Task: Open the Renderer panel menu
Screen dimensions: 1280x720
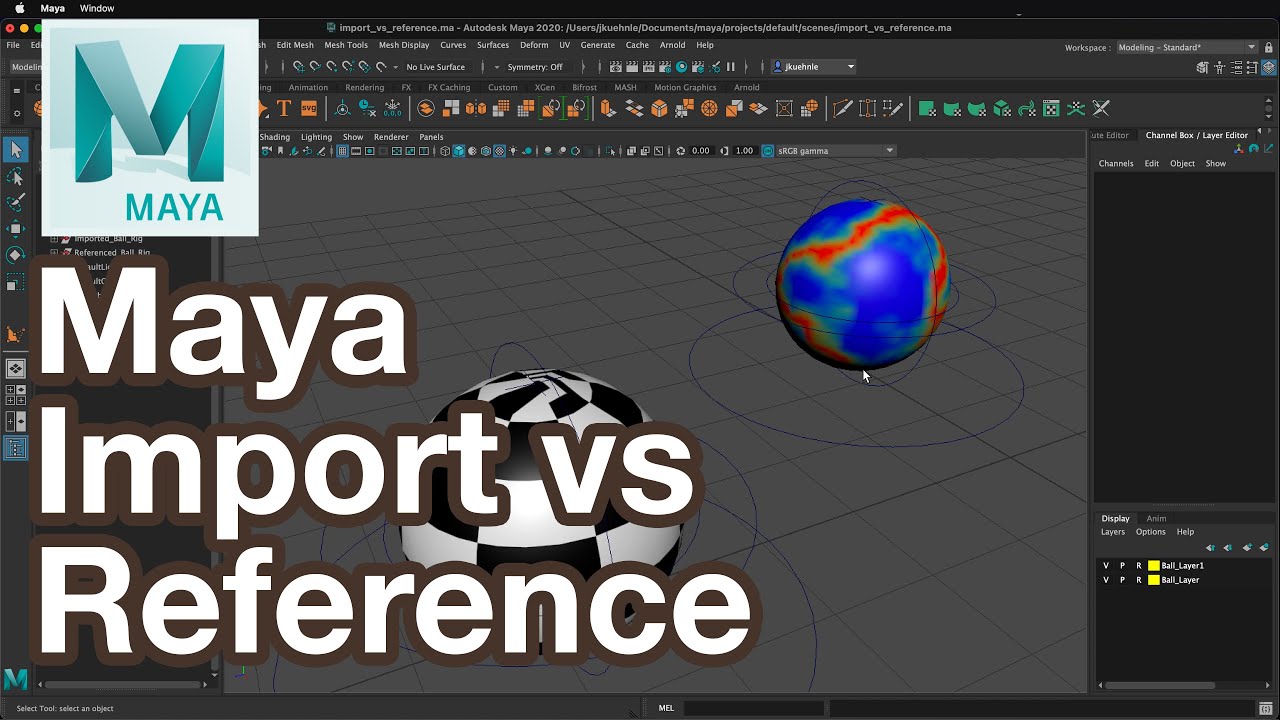Action: [x=391, y=137]
